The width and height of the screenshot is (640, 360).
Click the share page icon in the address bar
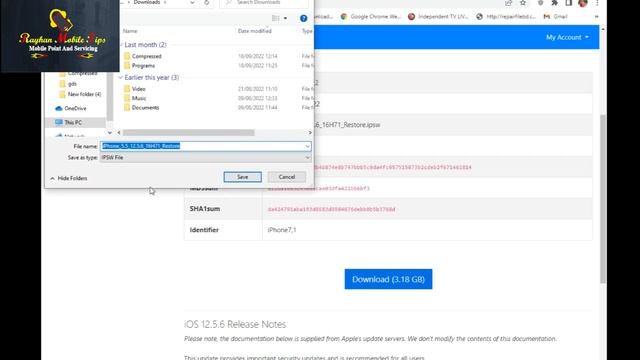[x=509, y=3]
